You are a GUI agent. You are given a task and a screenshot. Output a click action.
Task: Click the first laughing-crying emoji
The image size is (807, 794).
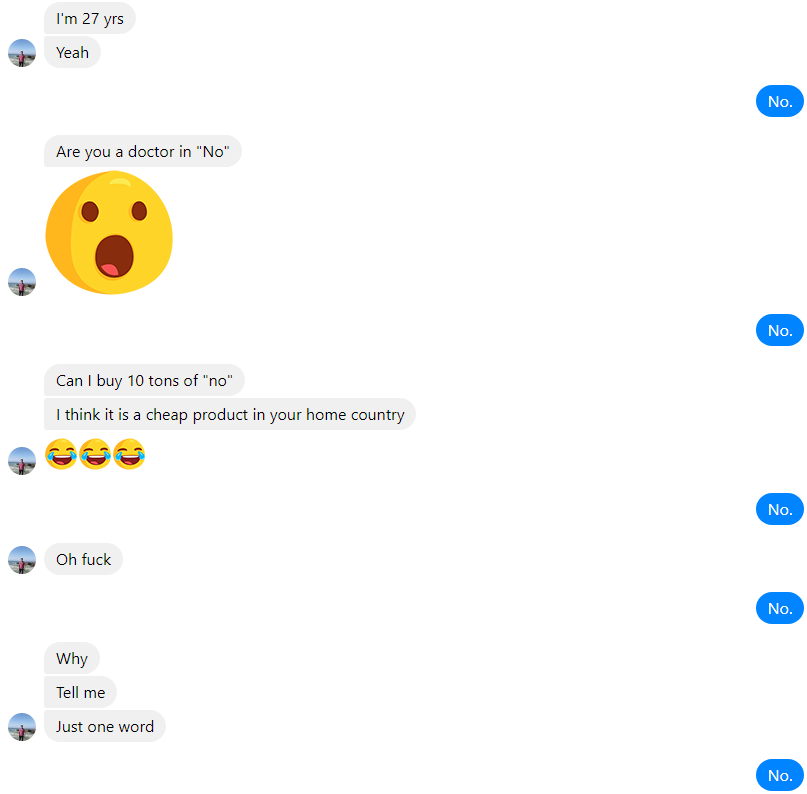[61, 454]
